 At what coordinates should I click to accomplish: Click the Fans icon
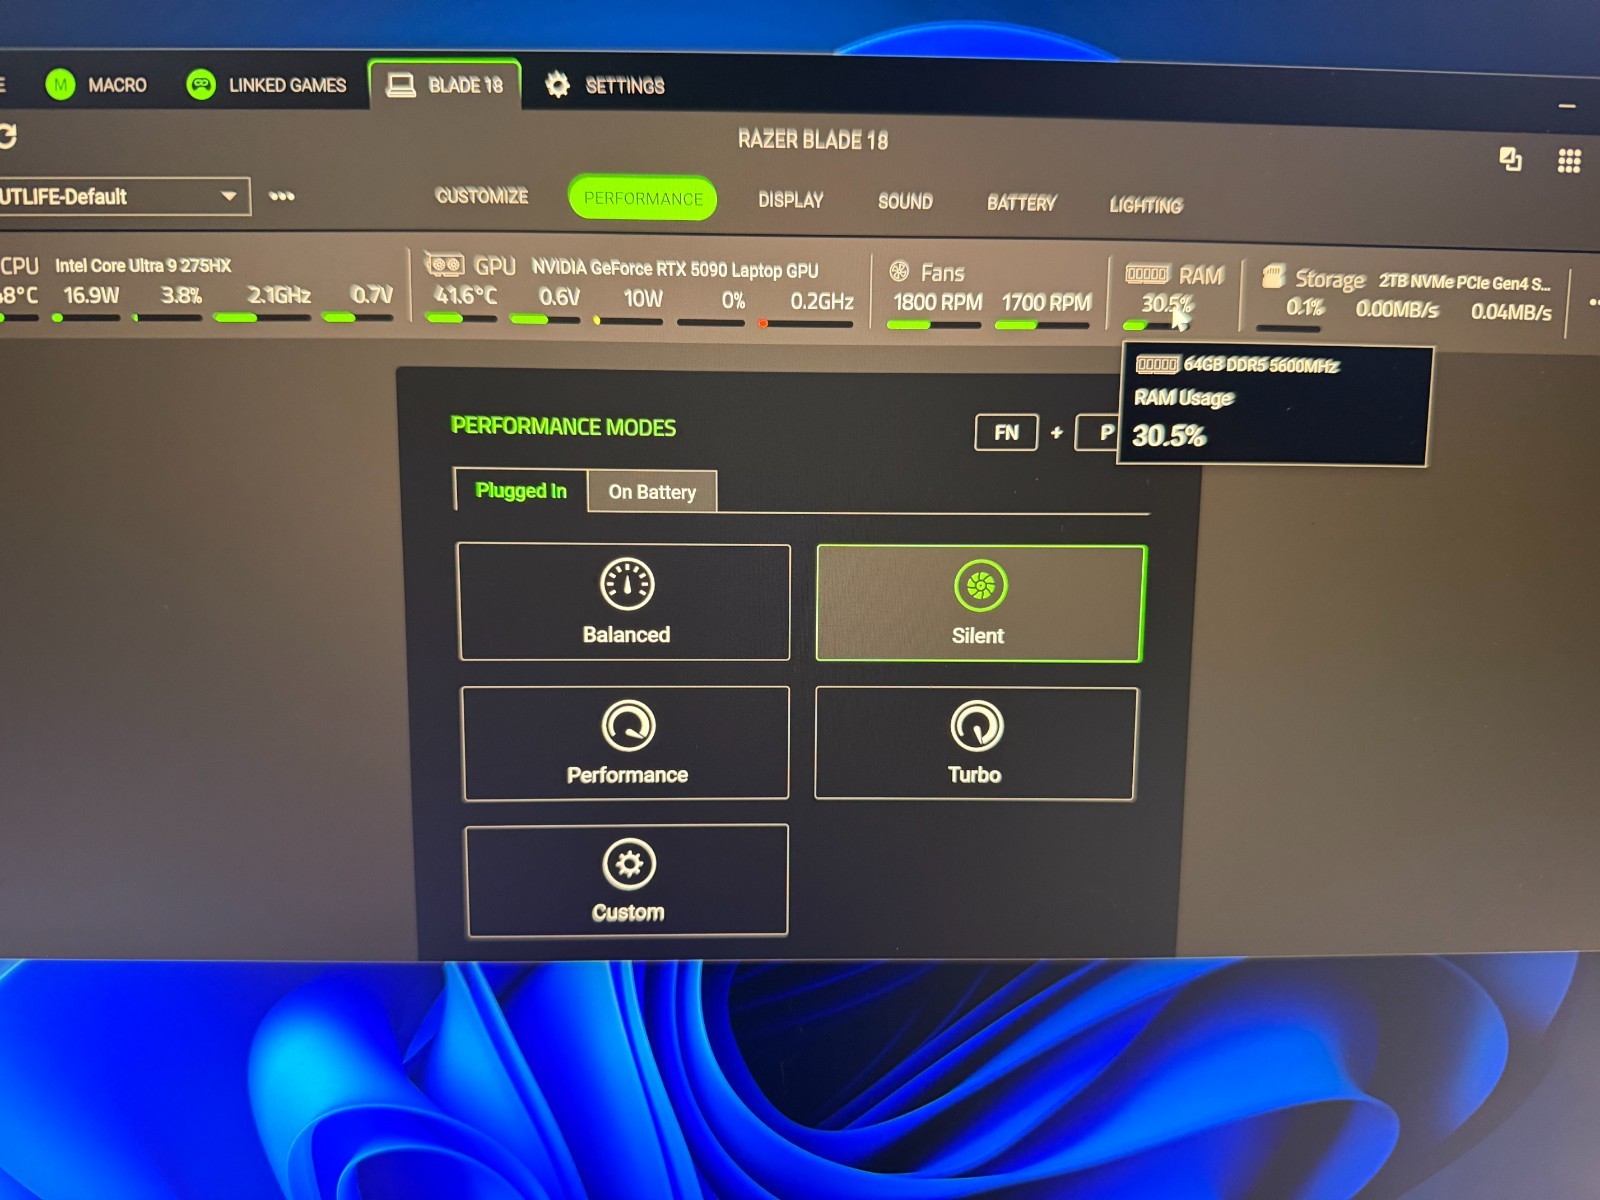tap(899, 271)
